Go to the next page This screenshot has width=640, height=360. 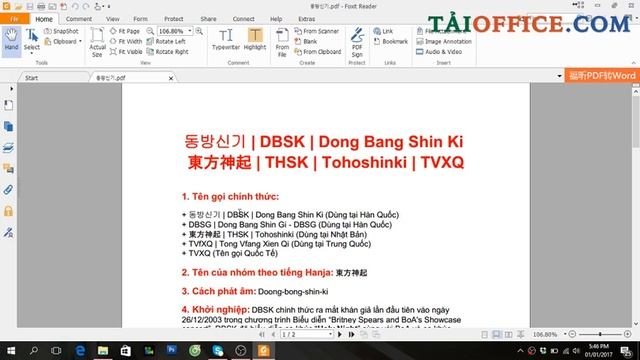tap(340, 334)
